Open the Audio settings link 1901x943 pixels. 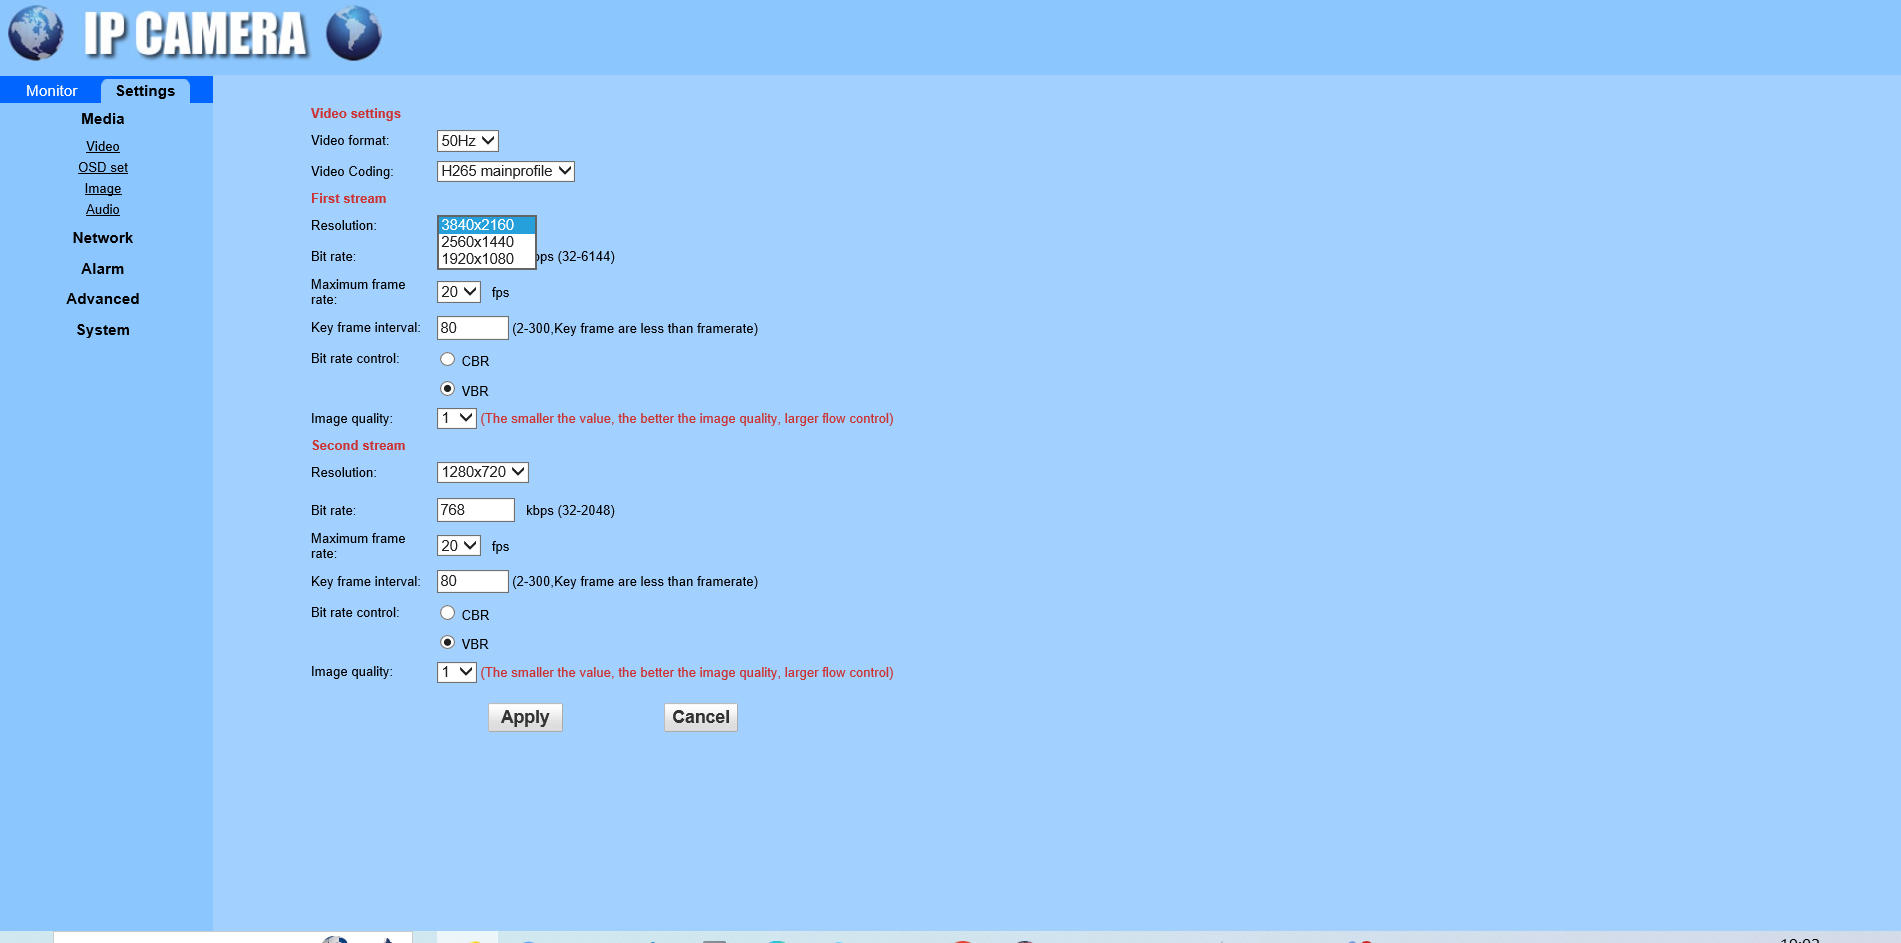[x=102, y=210]
